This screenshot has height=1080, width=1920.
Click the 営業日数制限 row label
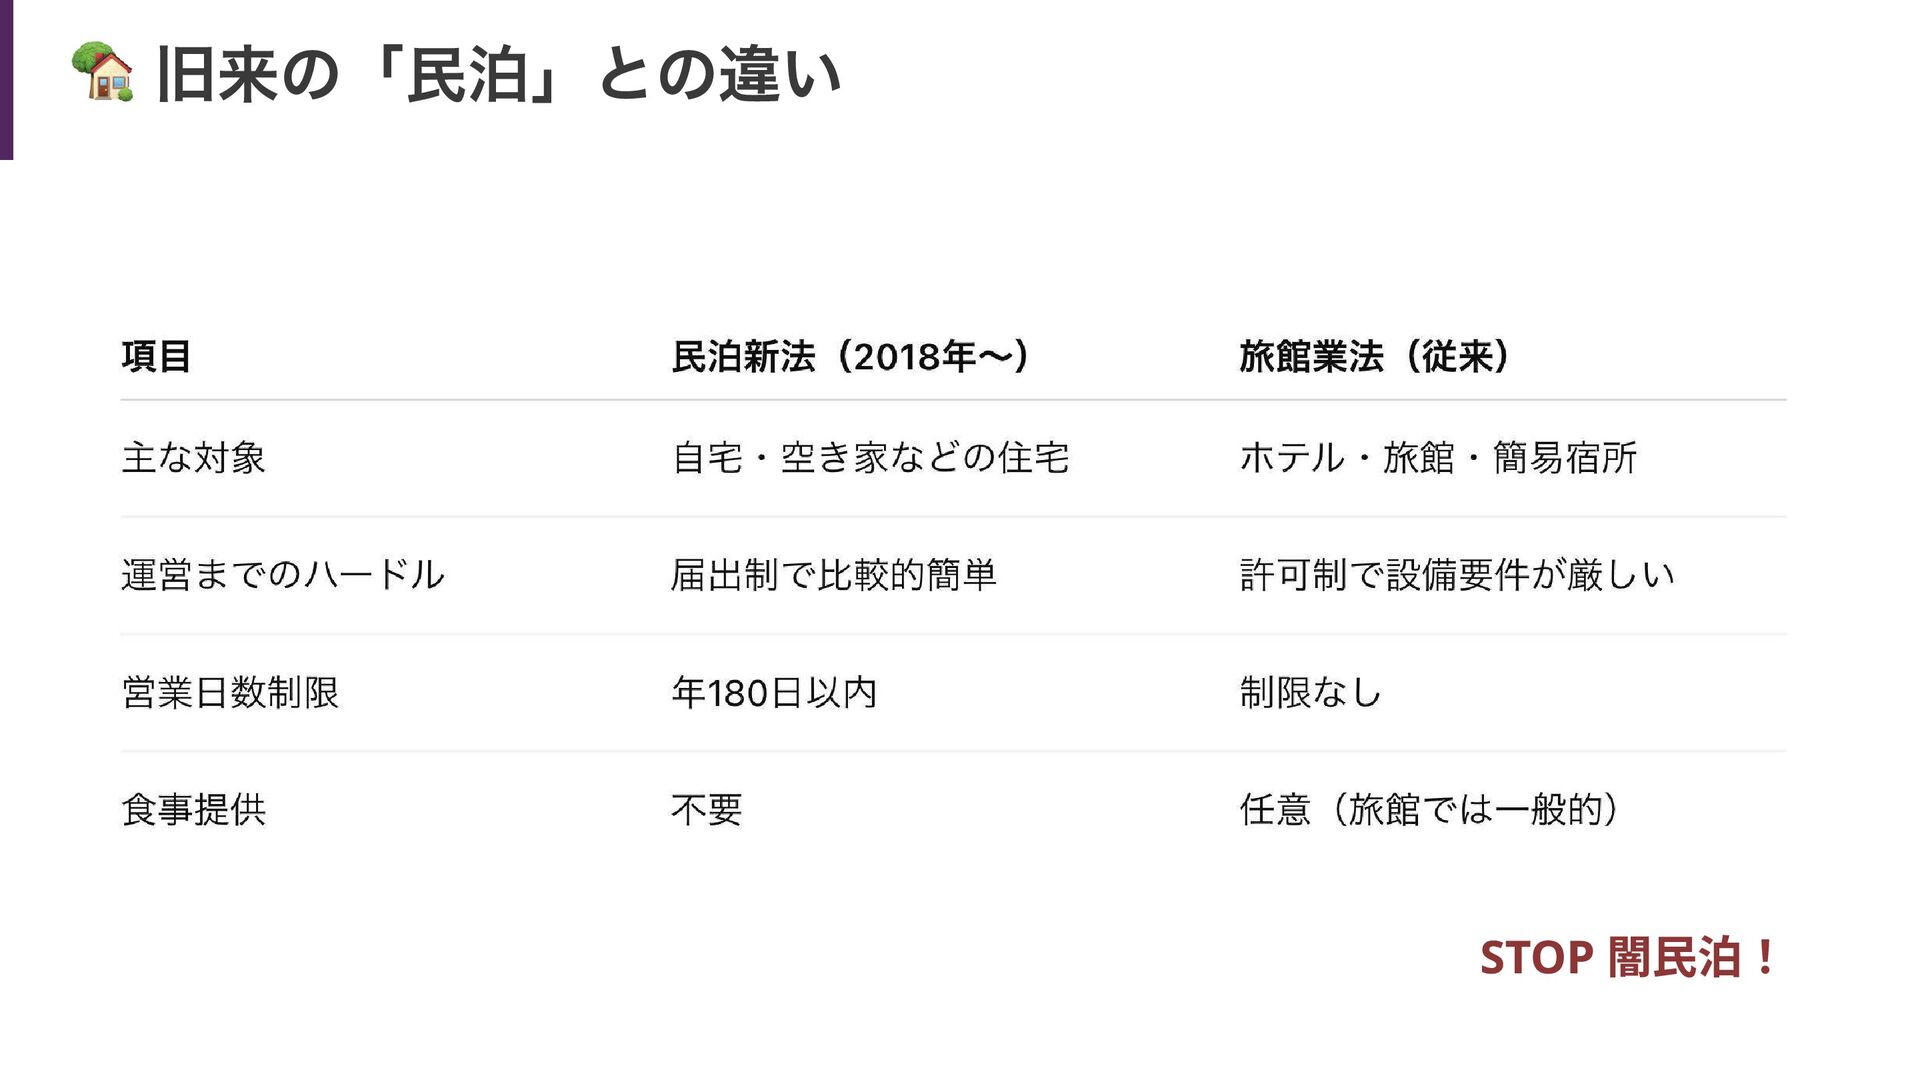(x=230, y=692)
